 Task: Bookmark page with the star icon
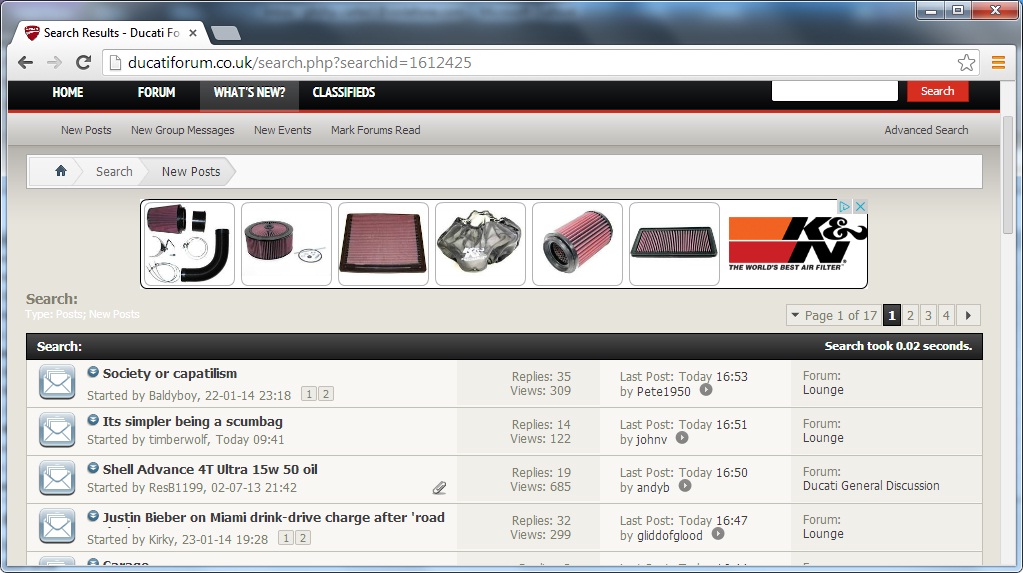[x=966, y=63]
